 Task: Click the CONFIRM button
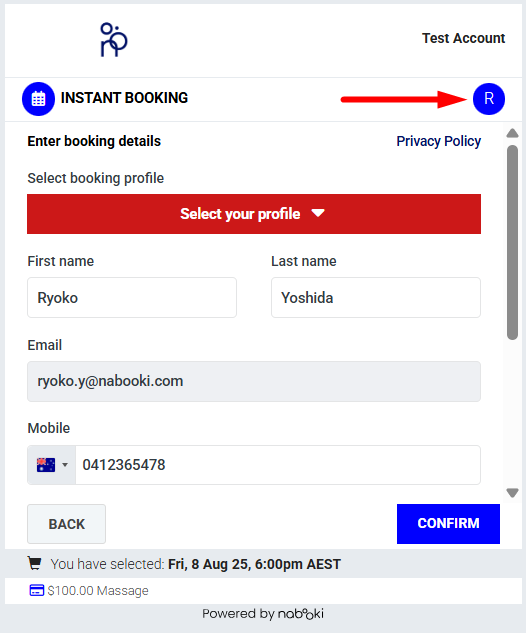click(448, 524)
